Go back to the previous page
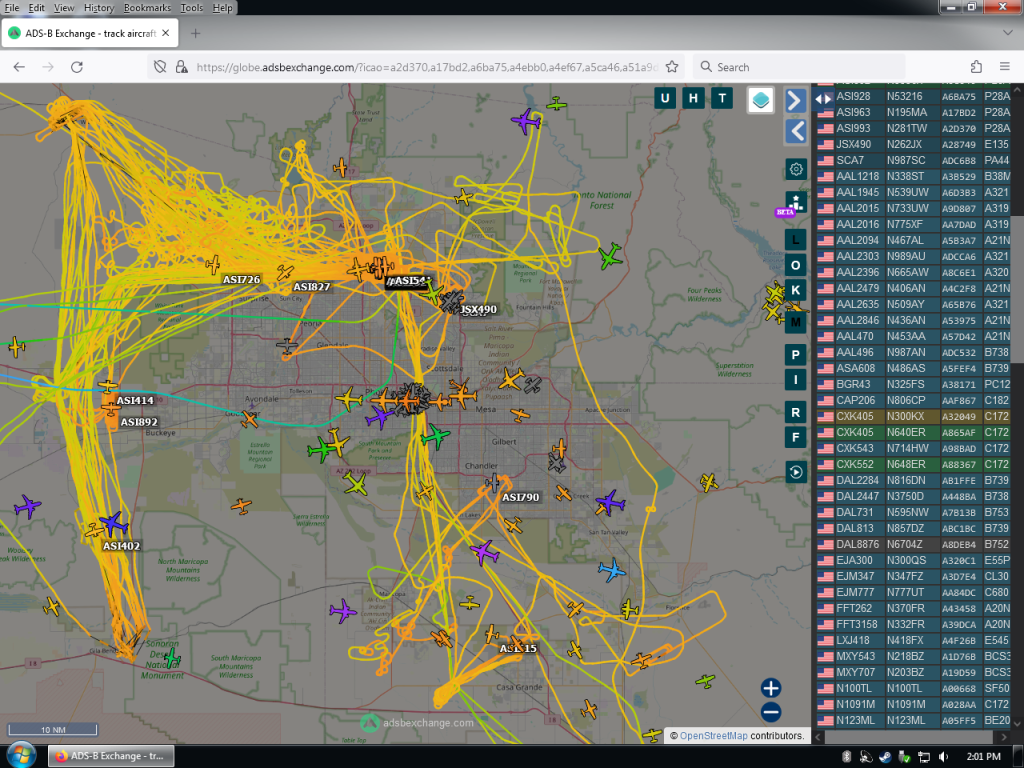The image size is (1024, 768). (x=19, y=67)
